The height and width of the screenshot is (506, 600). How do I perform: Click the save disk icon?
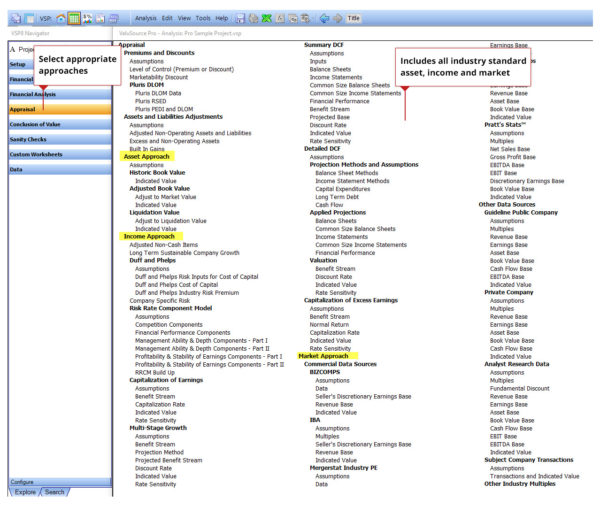(x=240, y=18)
